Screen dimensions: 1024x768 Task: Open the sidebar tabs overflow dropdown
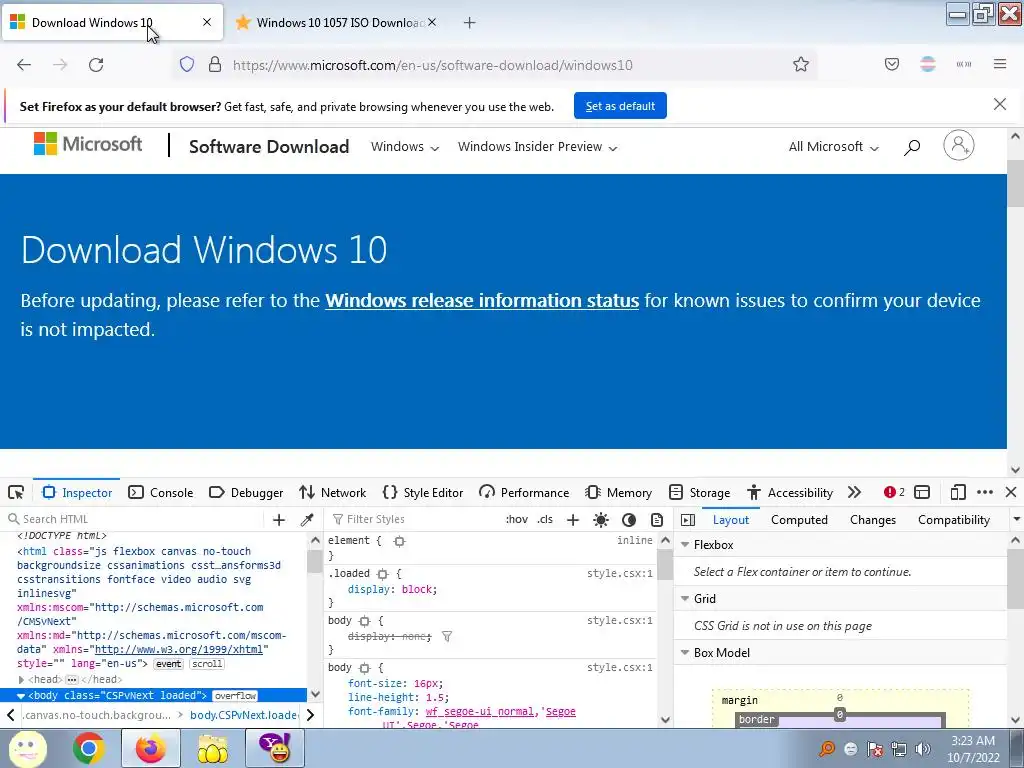1016,520
